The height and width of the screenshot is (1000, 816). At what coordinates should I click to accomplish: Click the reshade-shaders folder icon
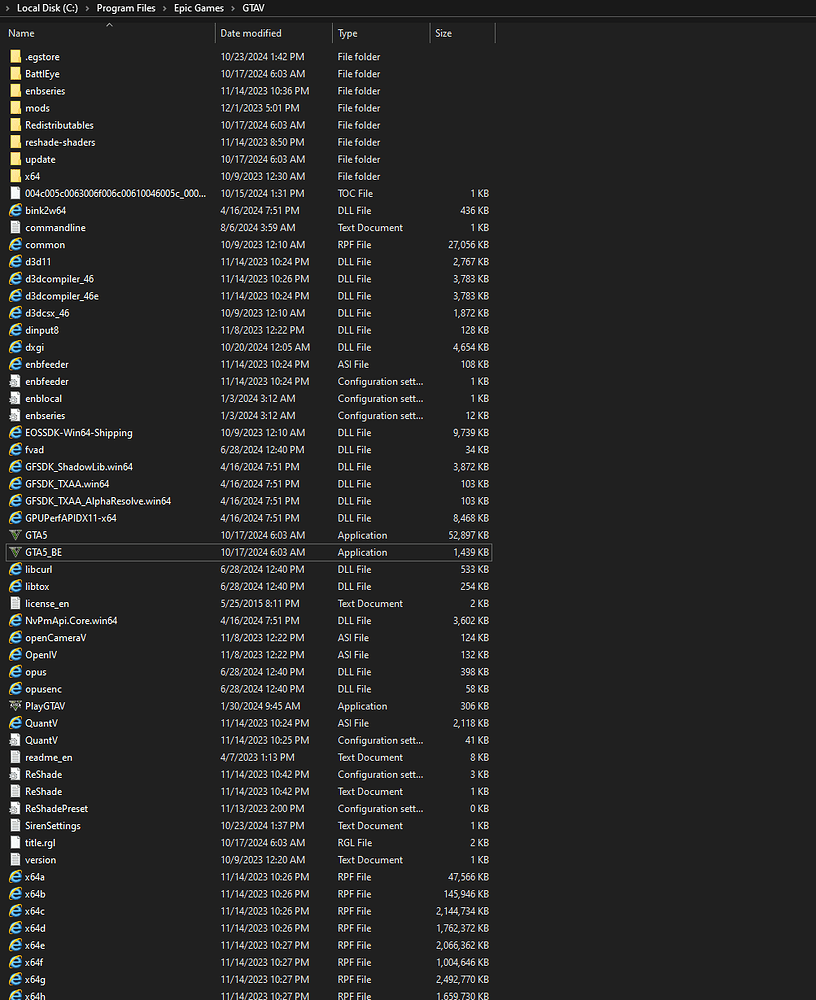coord(15,142)
